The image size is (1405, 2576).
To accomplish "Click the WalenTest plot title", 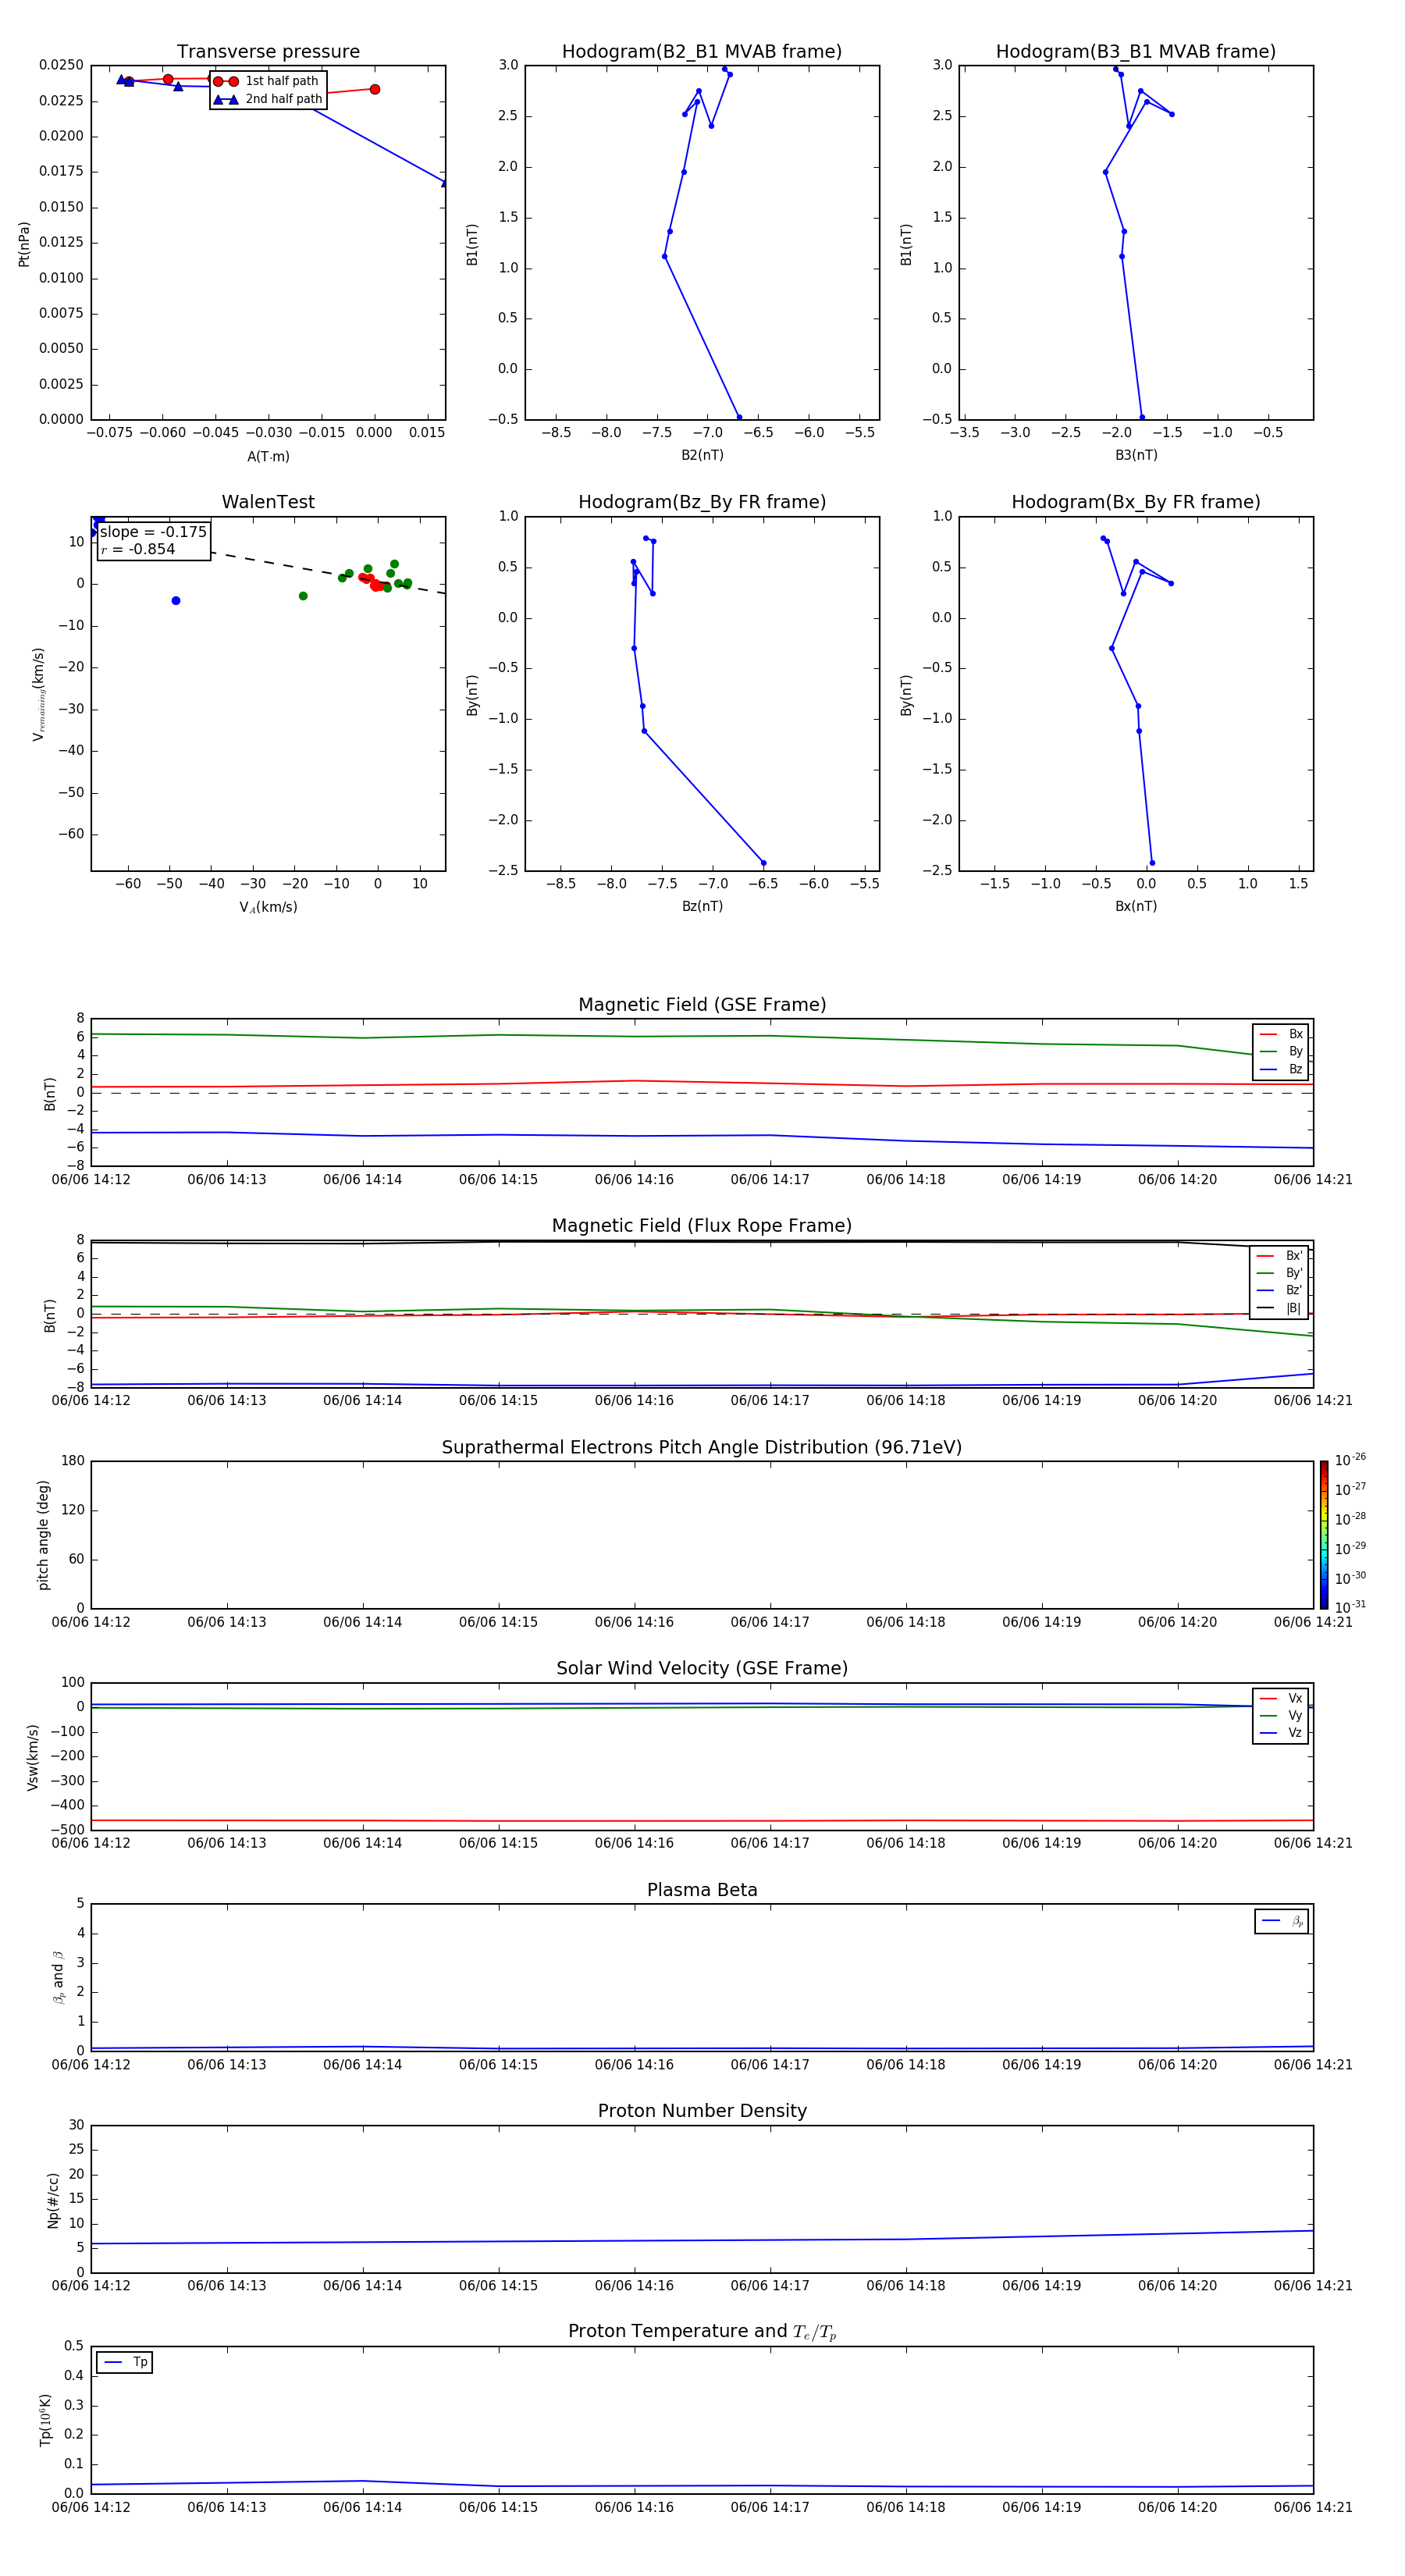I will [268, 502].
